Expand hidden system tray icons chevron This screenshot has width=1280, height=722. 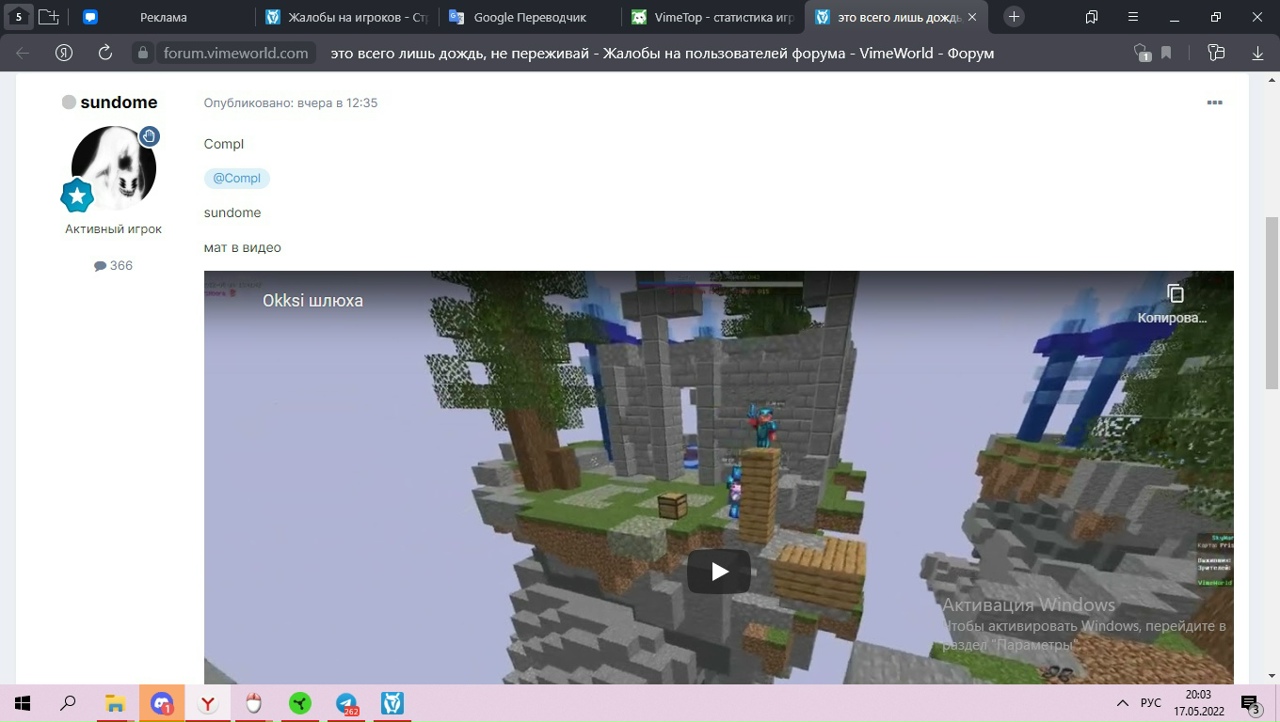(x=1122, y=703)
